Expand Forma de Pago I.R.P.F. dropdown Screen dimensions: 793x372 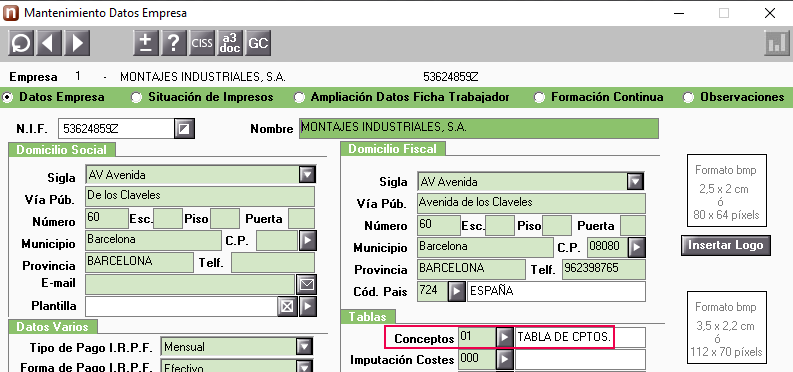(303, 367)
